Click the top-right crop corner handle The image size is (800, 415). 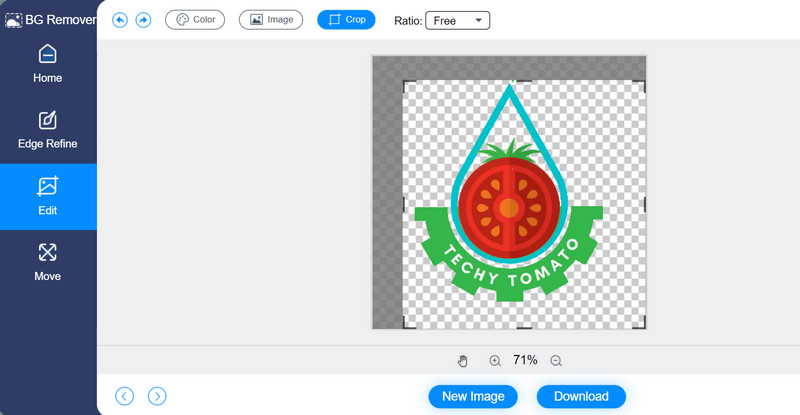[643, 83]
